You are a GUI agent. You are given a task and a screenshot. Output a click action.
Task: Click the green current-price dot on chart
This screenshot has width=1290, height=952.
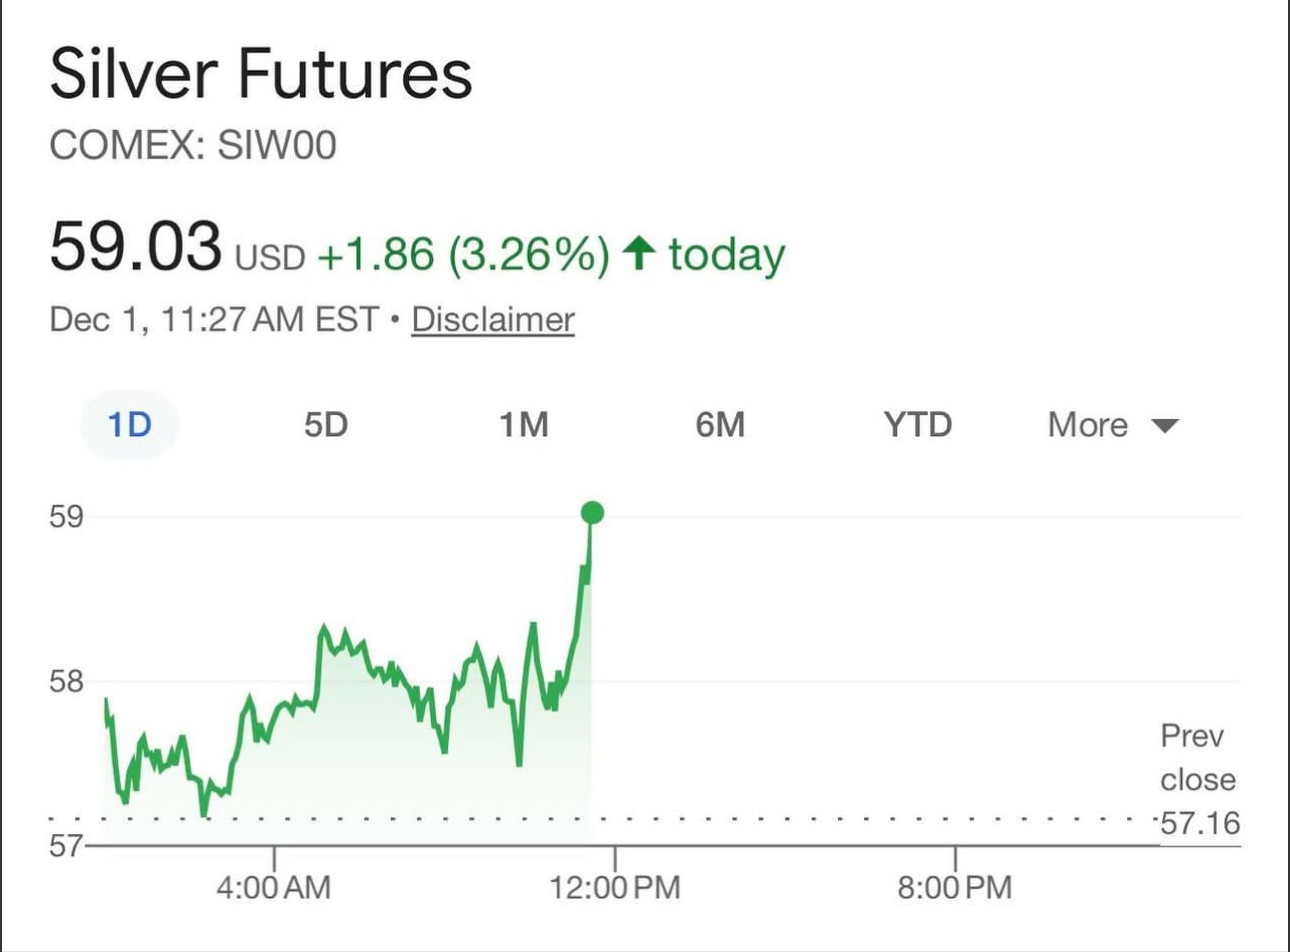tap(592, 513)
